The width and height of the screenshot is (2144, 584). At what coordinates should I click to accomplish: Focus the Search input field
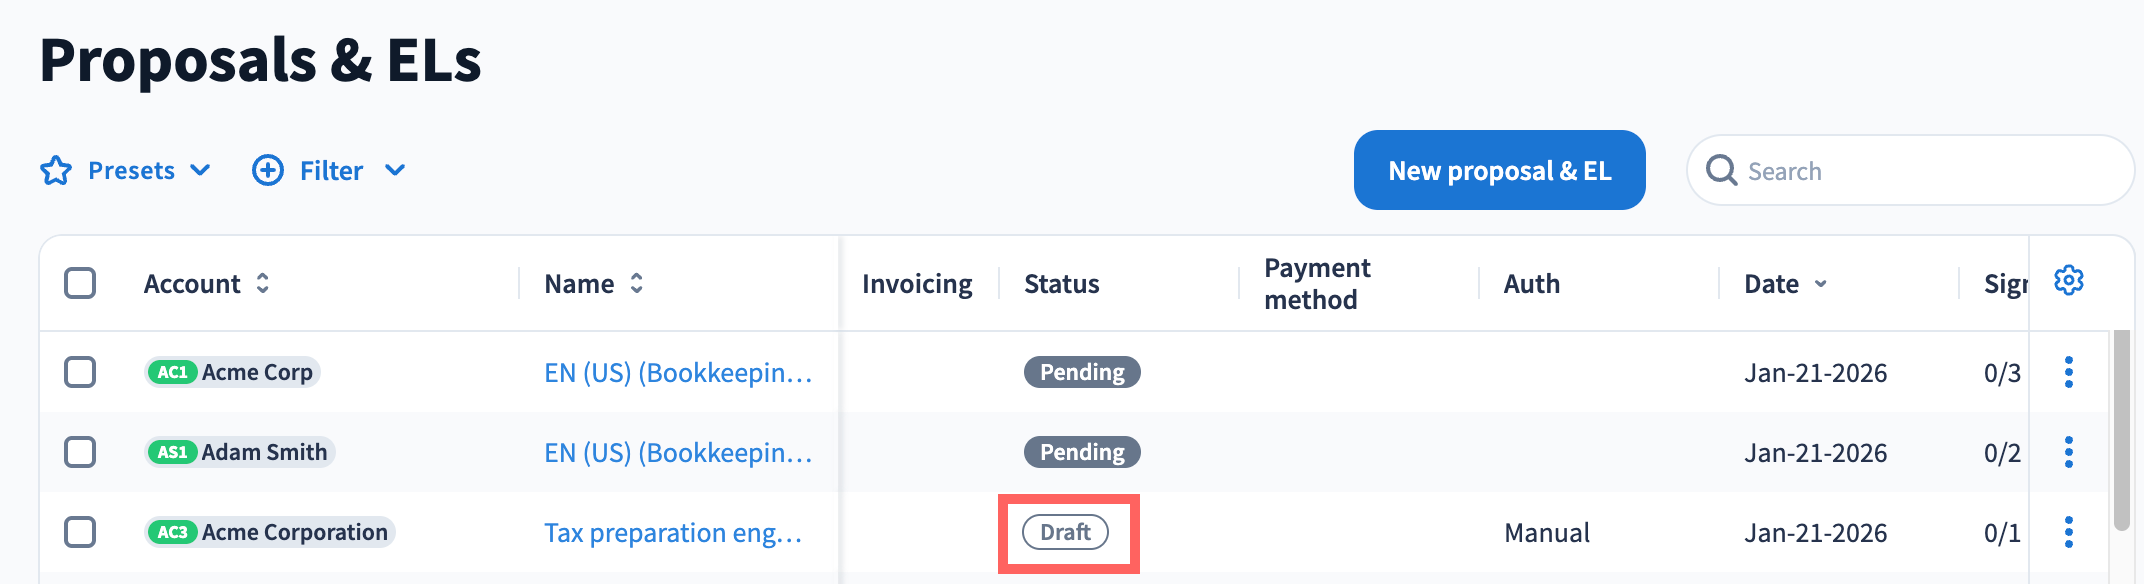click(1930, 171)
